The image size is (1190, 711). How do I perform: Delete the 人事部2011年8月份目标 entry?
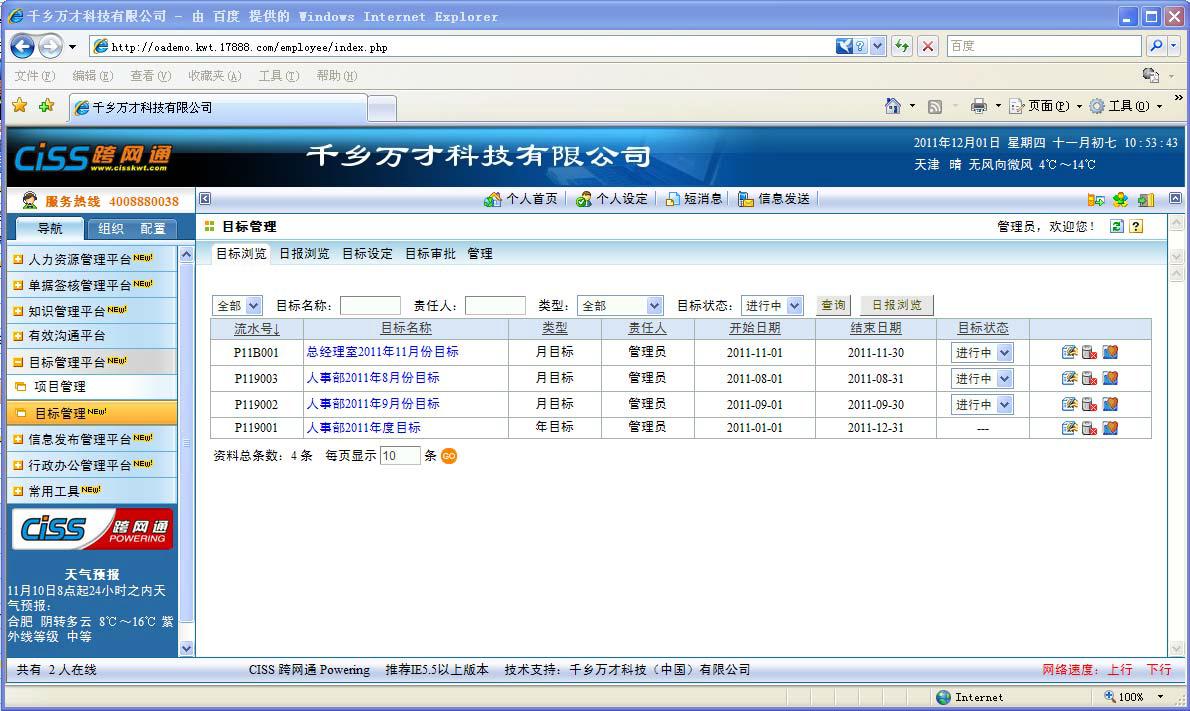pos(1088,378)
